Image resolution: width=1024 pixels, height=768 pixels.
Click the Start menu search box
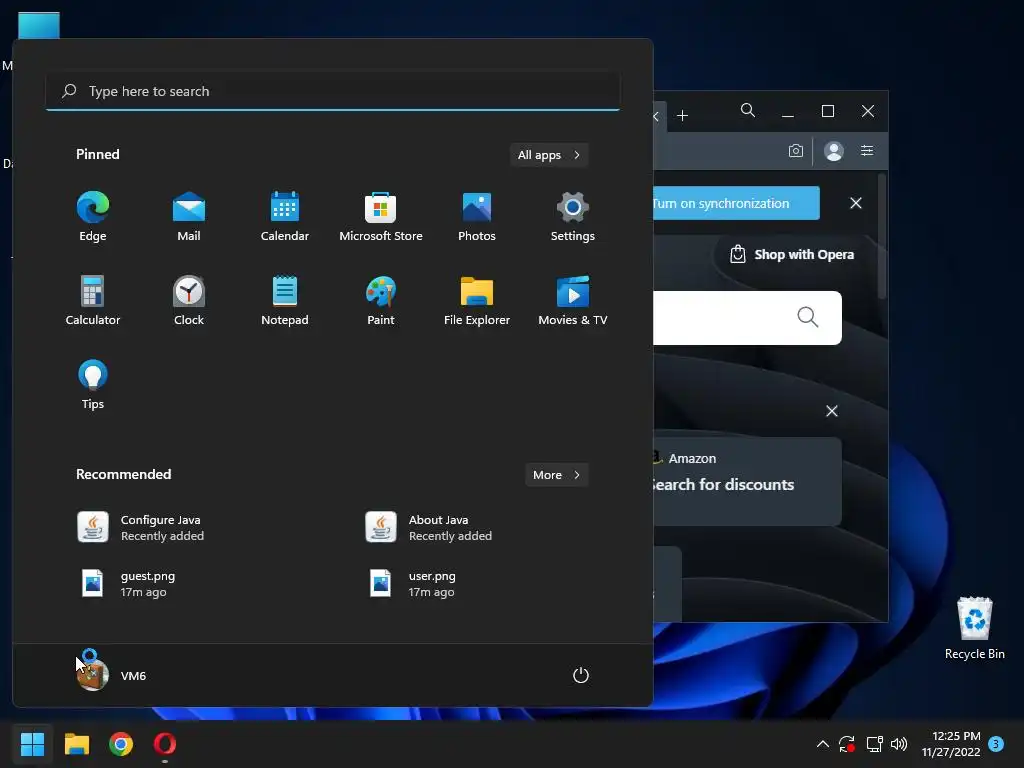333,91
